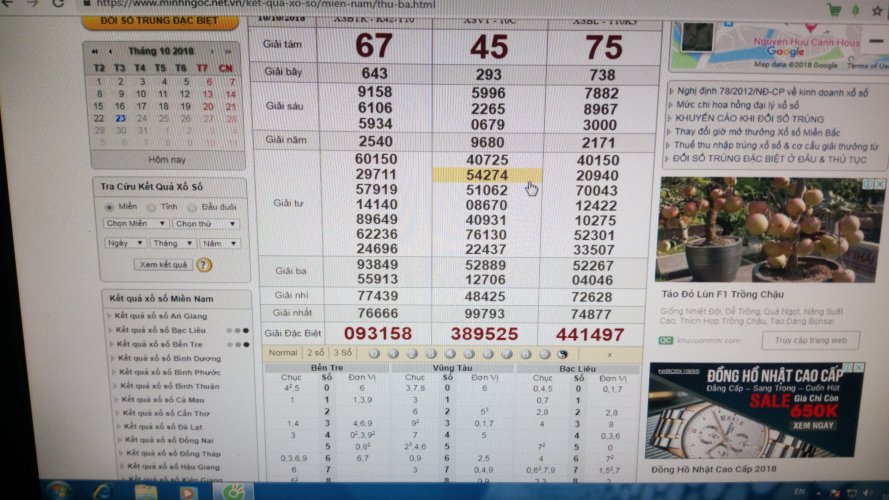Select the Đầu đuôi radio button

coord(192,206)
